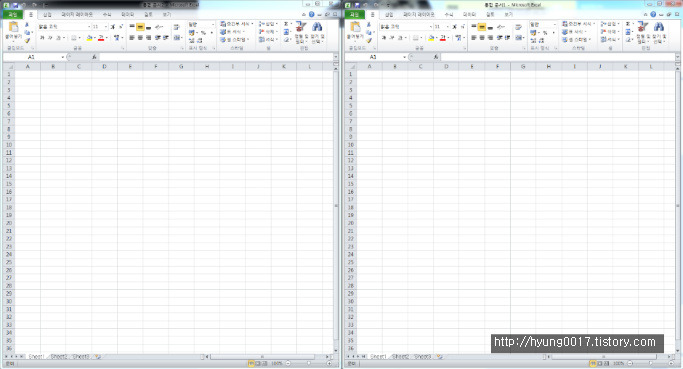Open the number format dropdown in the right window
Image resolution: width=683 pixels, height=369 pixels.
coord(554,24)
